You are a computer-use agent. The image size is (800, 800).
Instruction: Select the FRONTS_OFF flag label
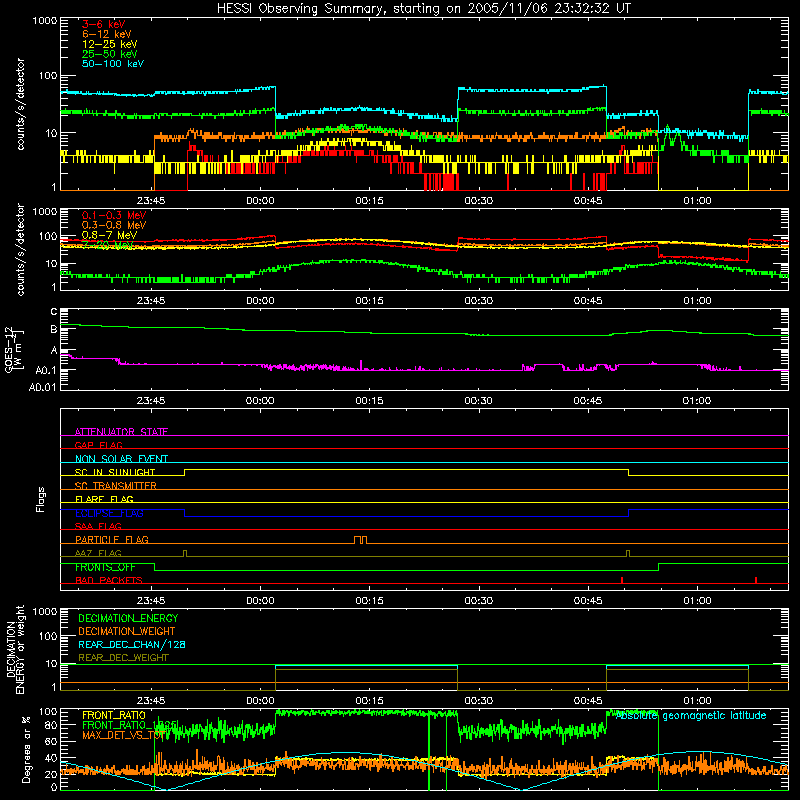[105, 567]
